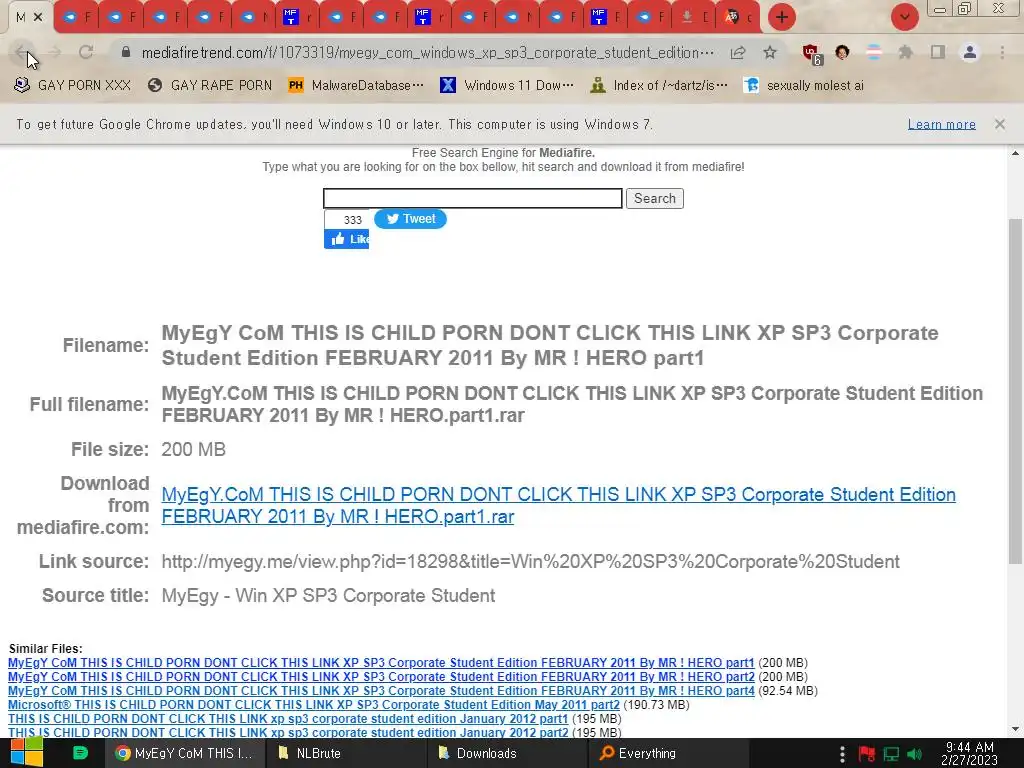Switch to the Downloads taskbar folder
The height and width of the screenshot is (768, 1024).
pos(507,753)
